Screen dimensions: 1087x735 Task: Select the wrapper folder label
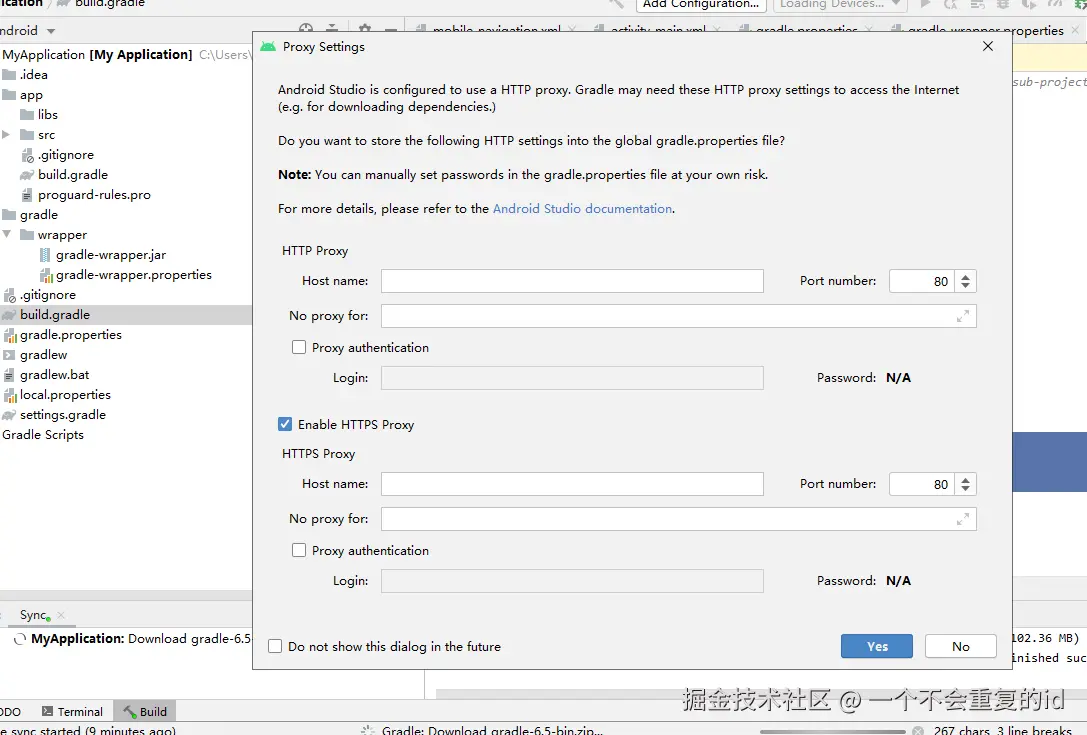coord(62,235)
